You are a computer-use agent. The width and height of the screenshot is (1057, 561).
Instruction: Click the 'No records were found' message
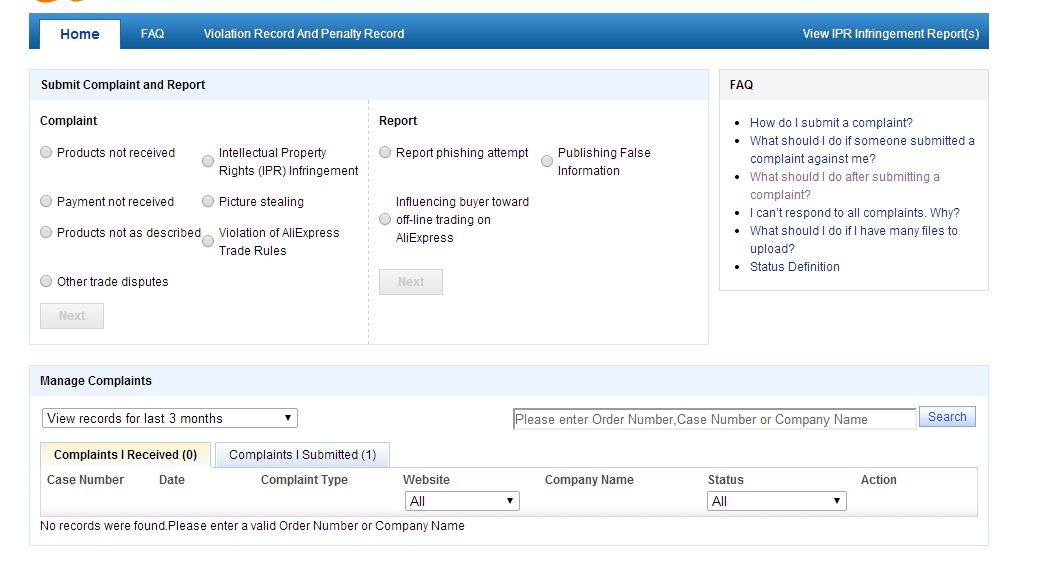(252, 525)
